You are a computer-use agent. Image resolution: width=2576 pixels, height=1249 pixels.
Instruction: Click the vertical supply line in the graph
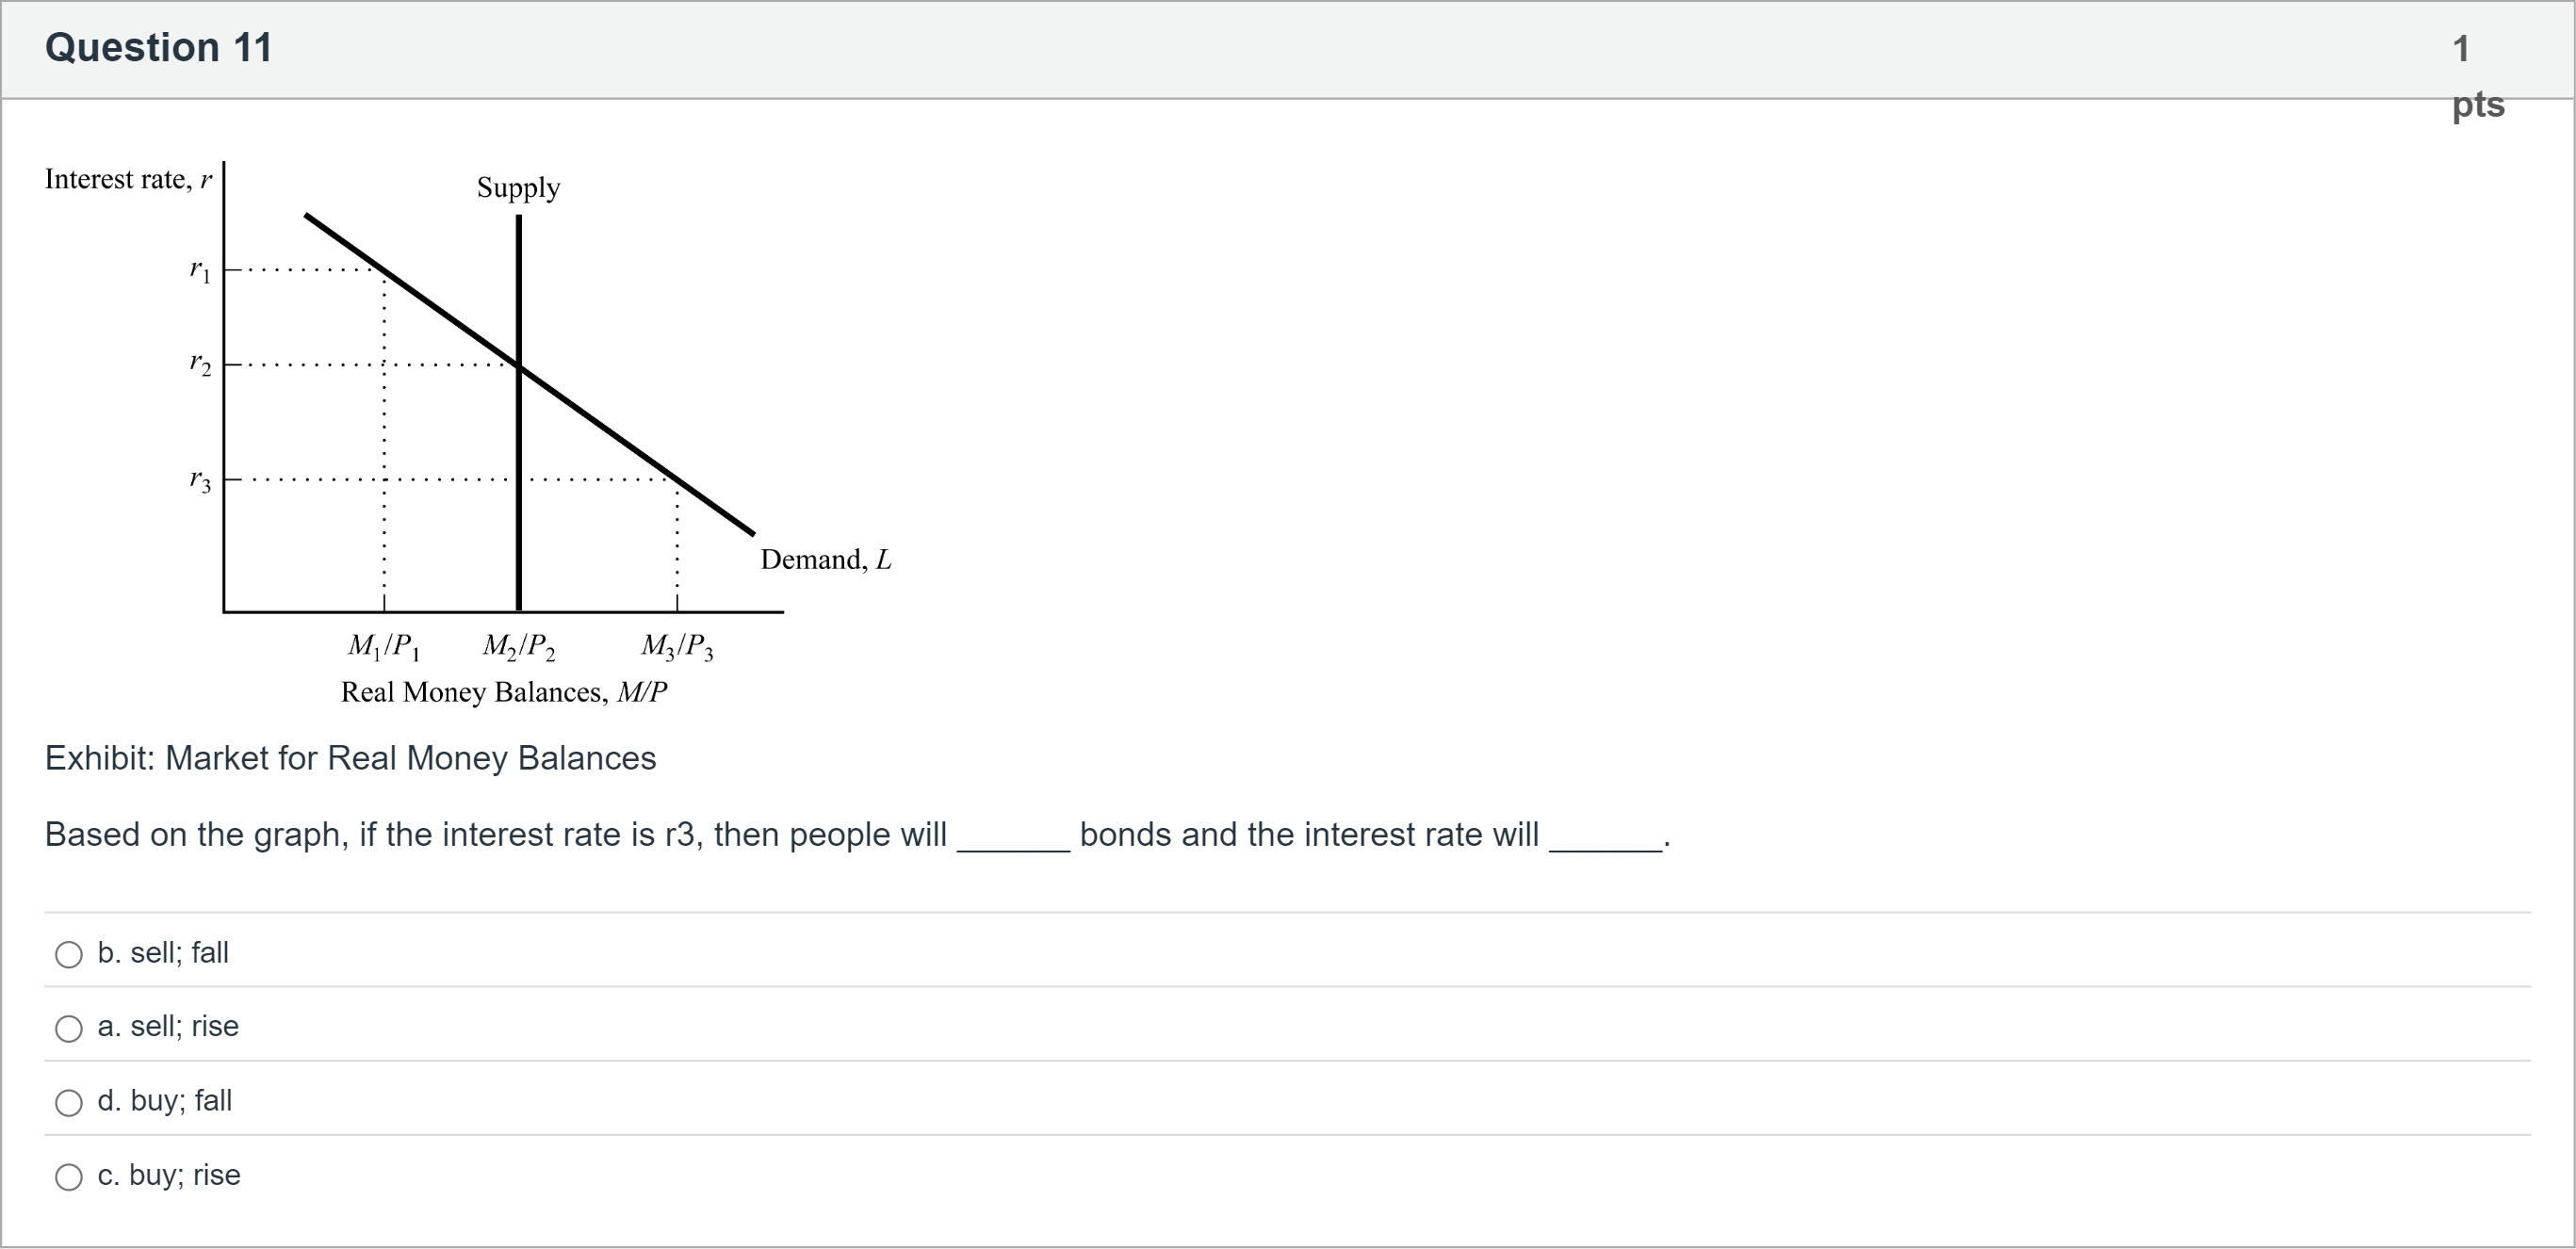click(519, 500)
